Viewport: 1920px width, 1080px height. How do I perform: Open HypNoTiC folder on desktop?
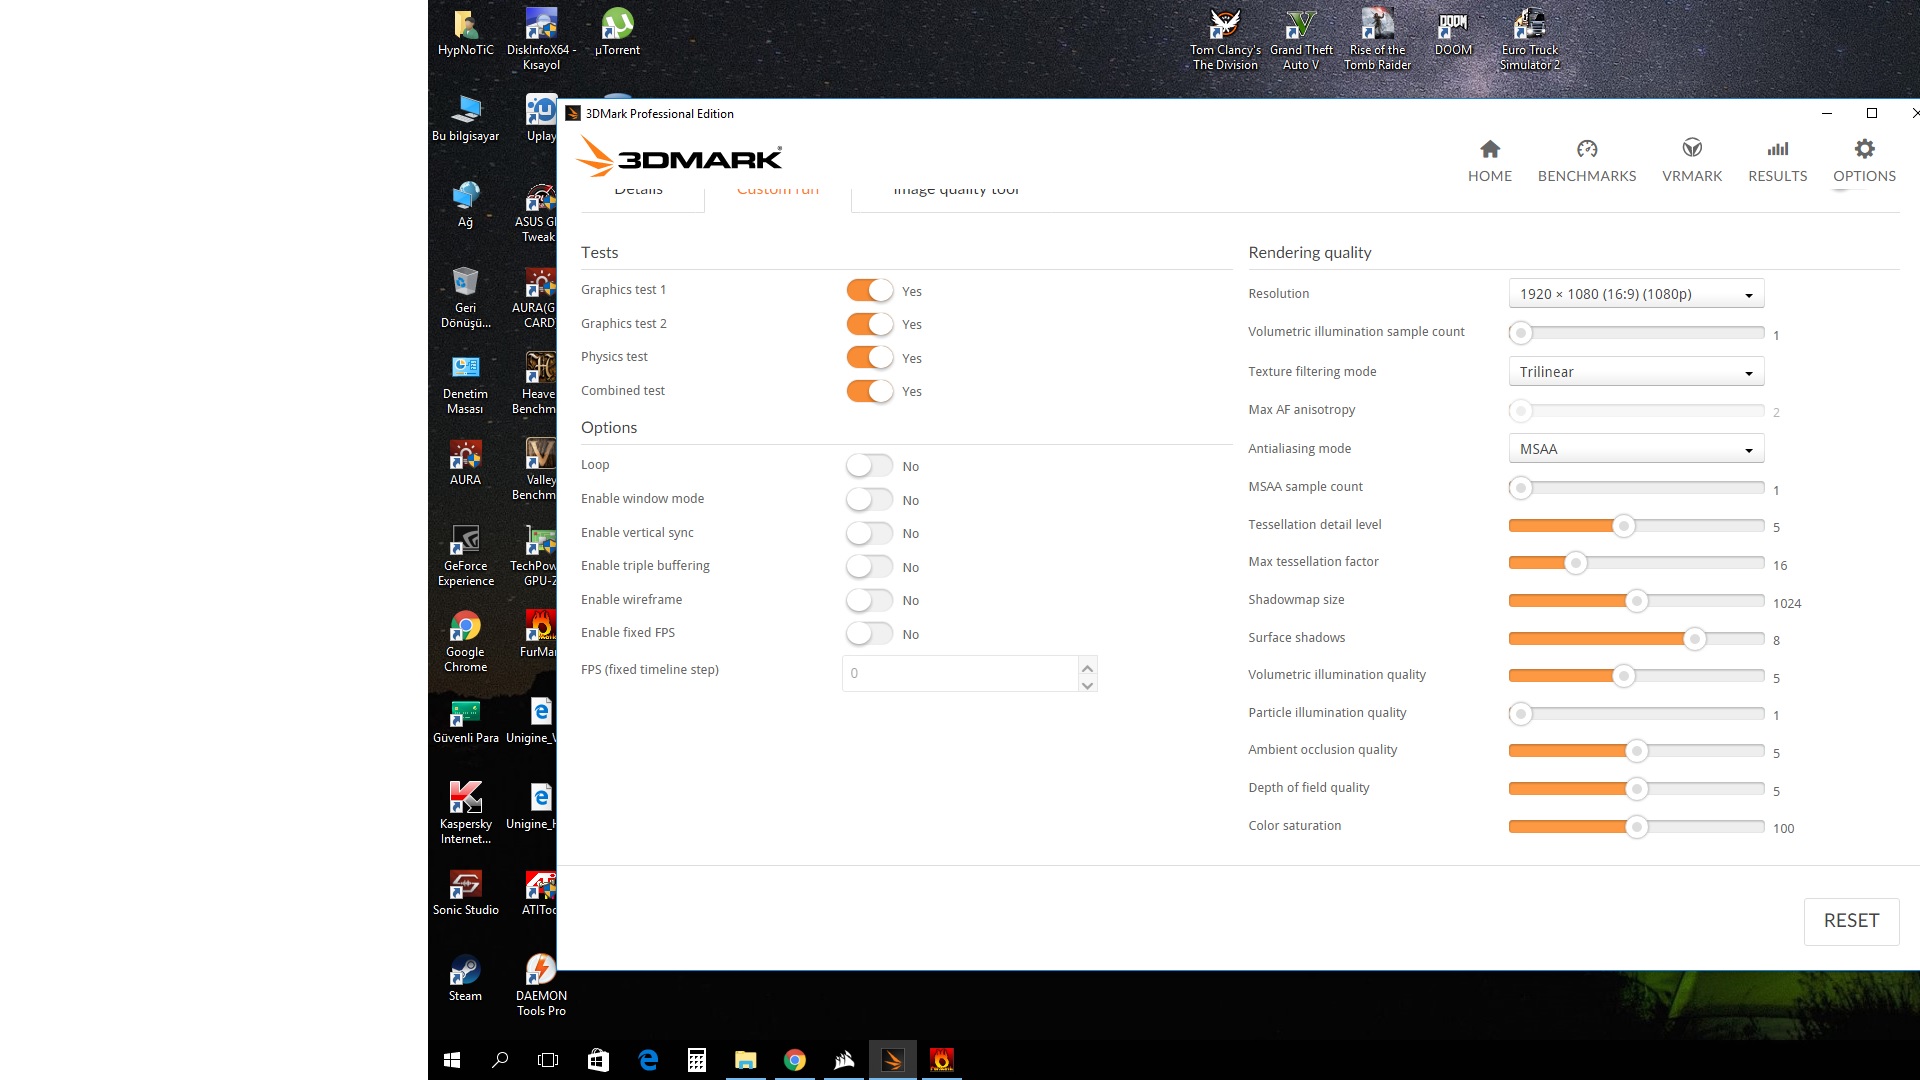coord(465,33)
